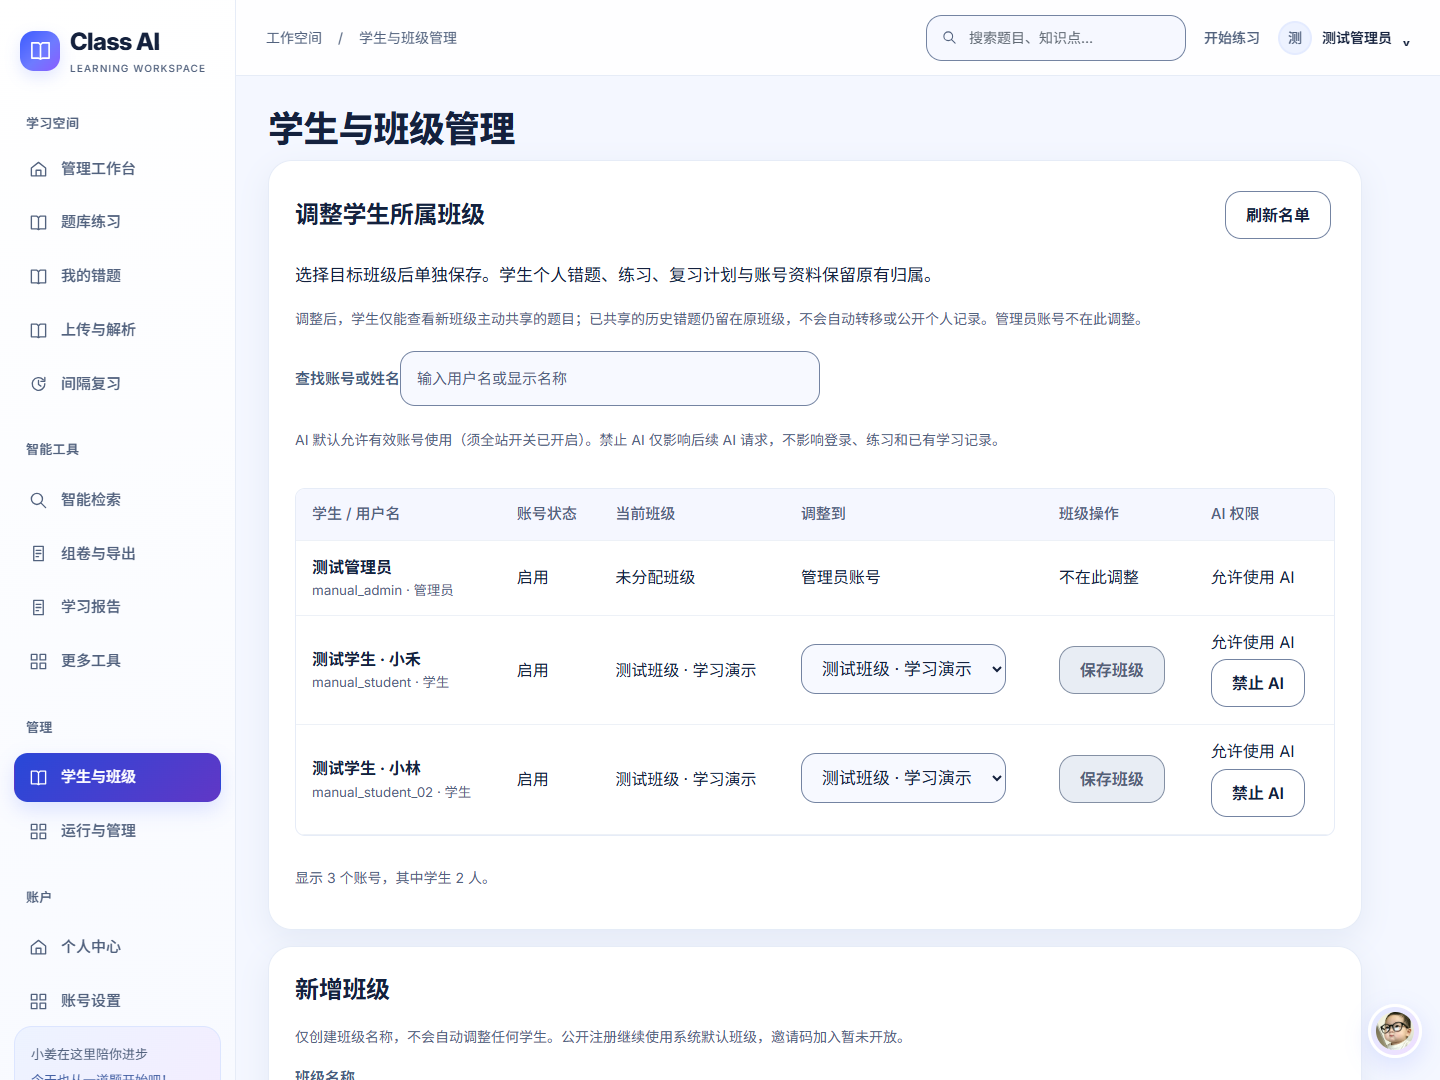Image resolution: width=1440 pixels, height=1080 pixels.
Task: Click the home icon beside 管理工作台
Action: click(x=38, y=169)
